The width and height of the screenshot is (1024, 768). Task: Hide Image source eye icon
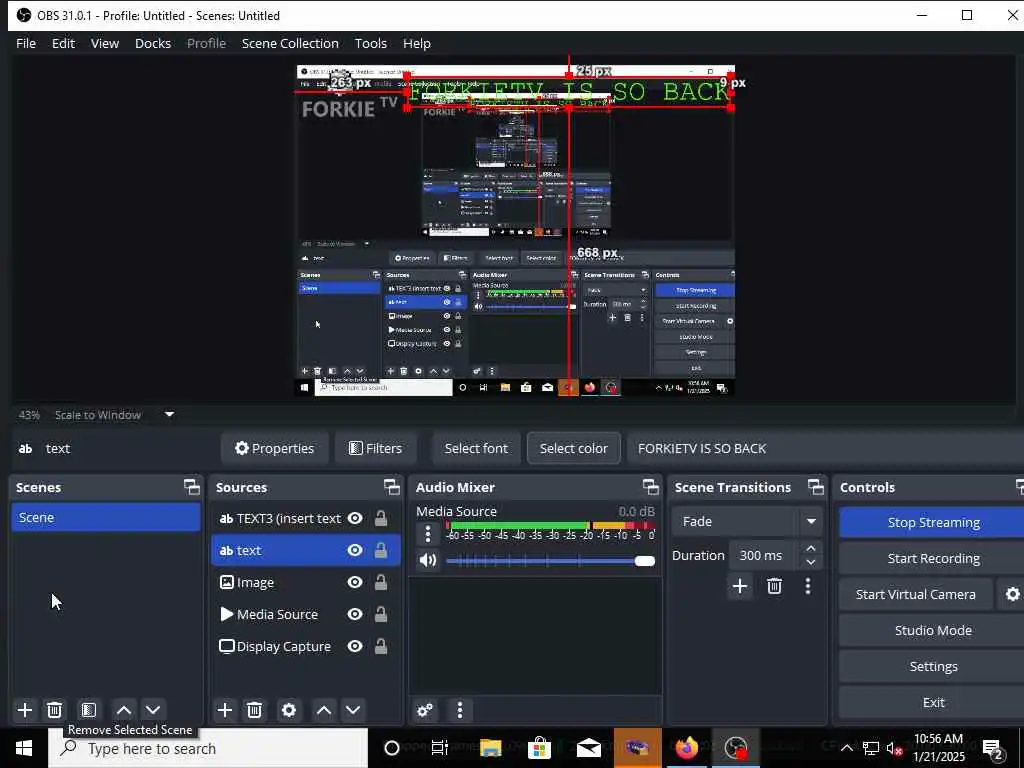click(355, 582)
